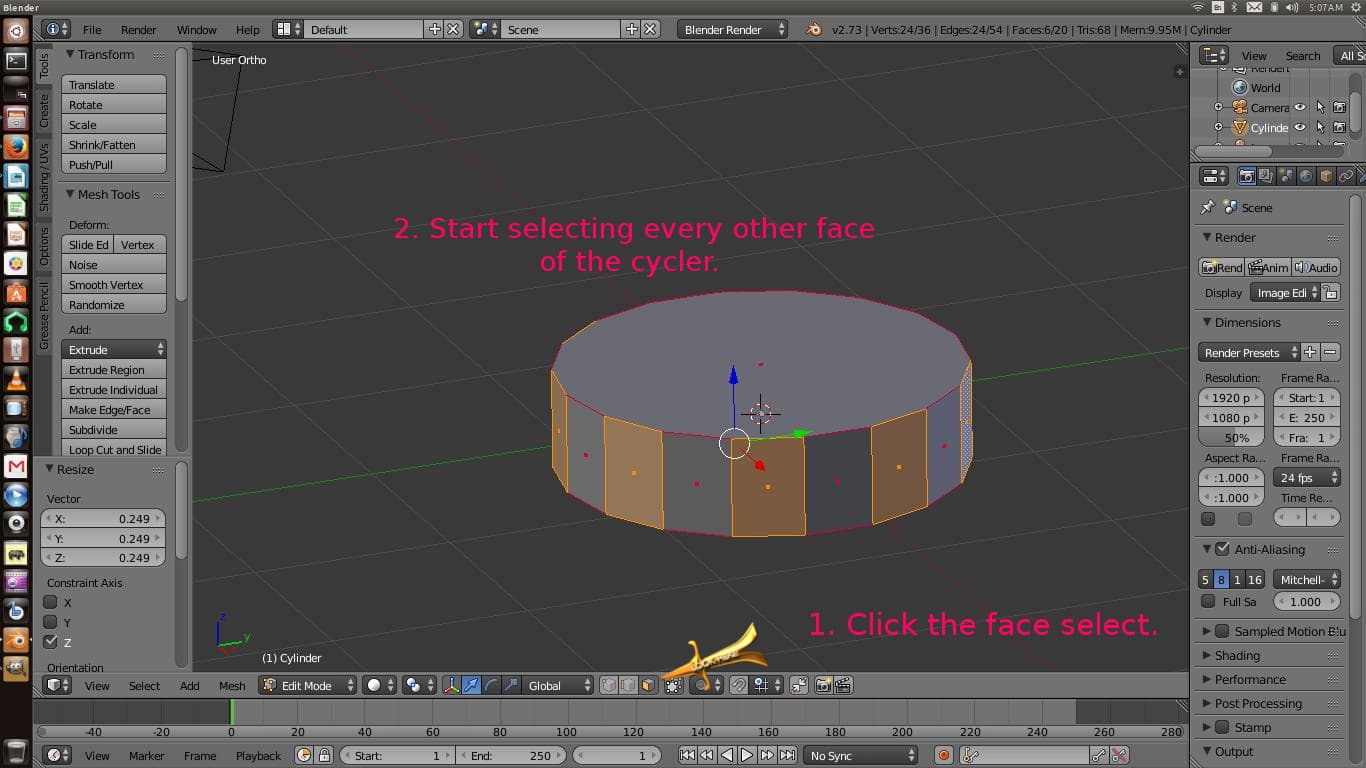
Task: Open the Select menu in the 3D view
Action: [x=144, y=685]
